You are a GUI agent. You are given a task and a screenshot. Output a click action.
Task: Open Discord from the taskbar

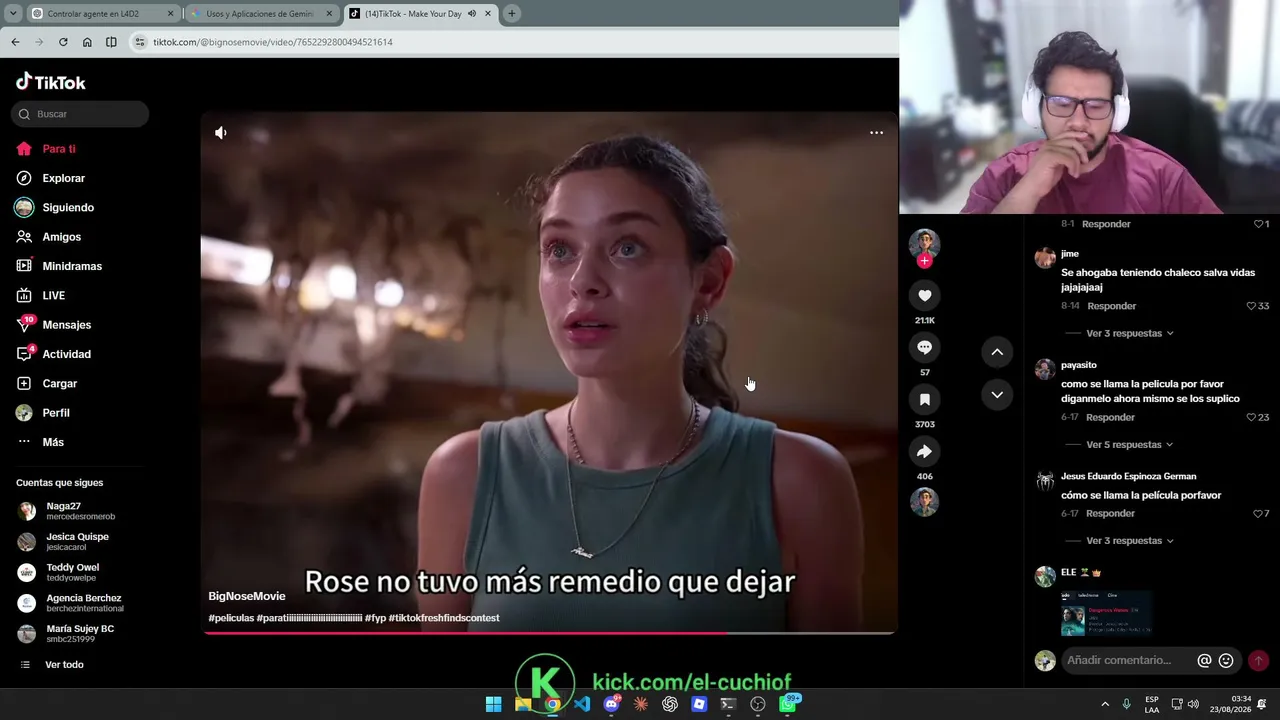[x=611, y=704]
